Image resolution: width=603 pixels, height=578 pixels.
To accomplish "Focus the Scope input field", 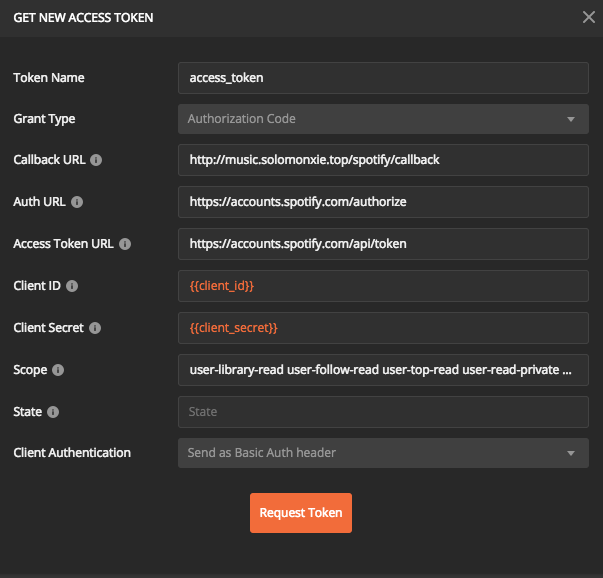I will [x=383, y=370].
